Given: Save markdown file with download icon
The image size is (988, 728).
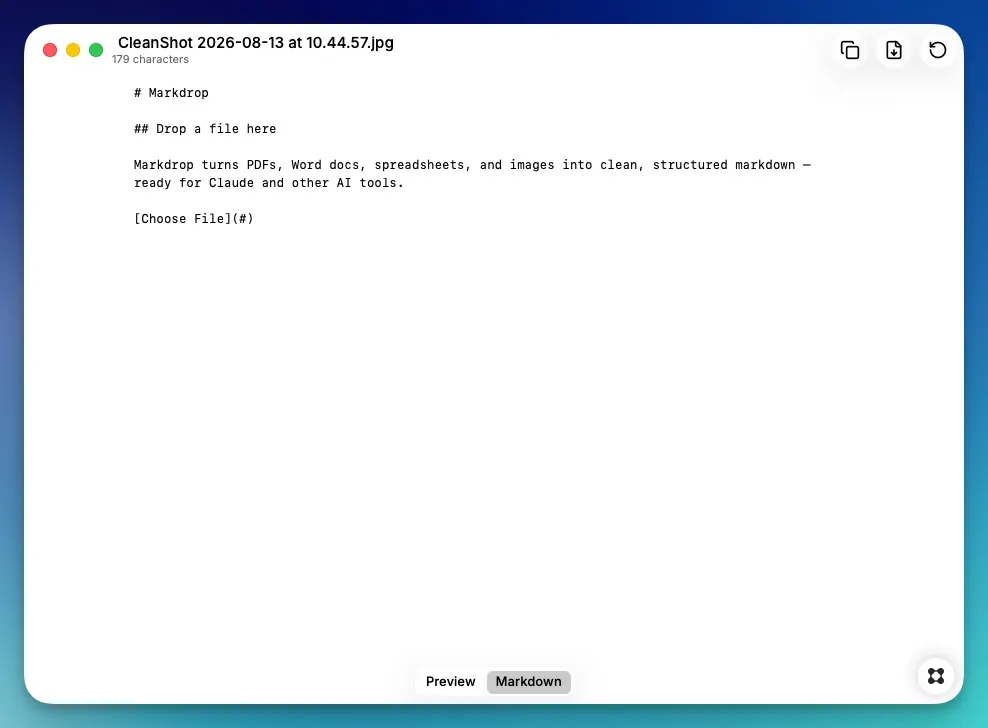Looking at the screenshot, I should pyautogui.click(x=893, y=50).
